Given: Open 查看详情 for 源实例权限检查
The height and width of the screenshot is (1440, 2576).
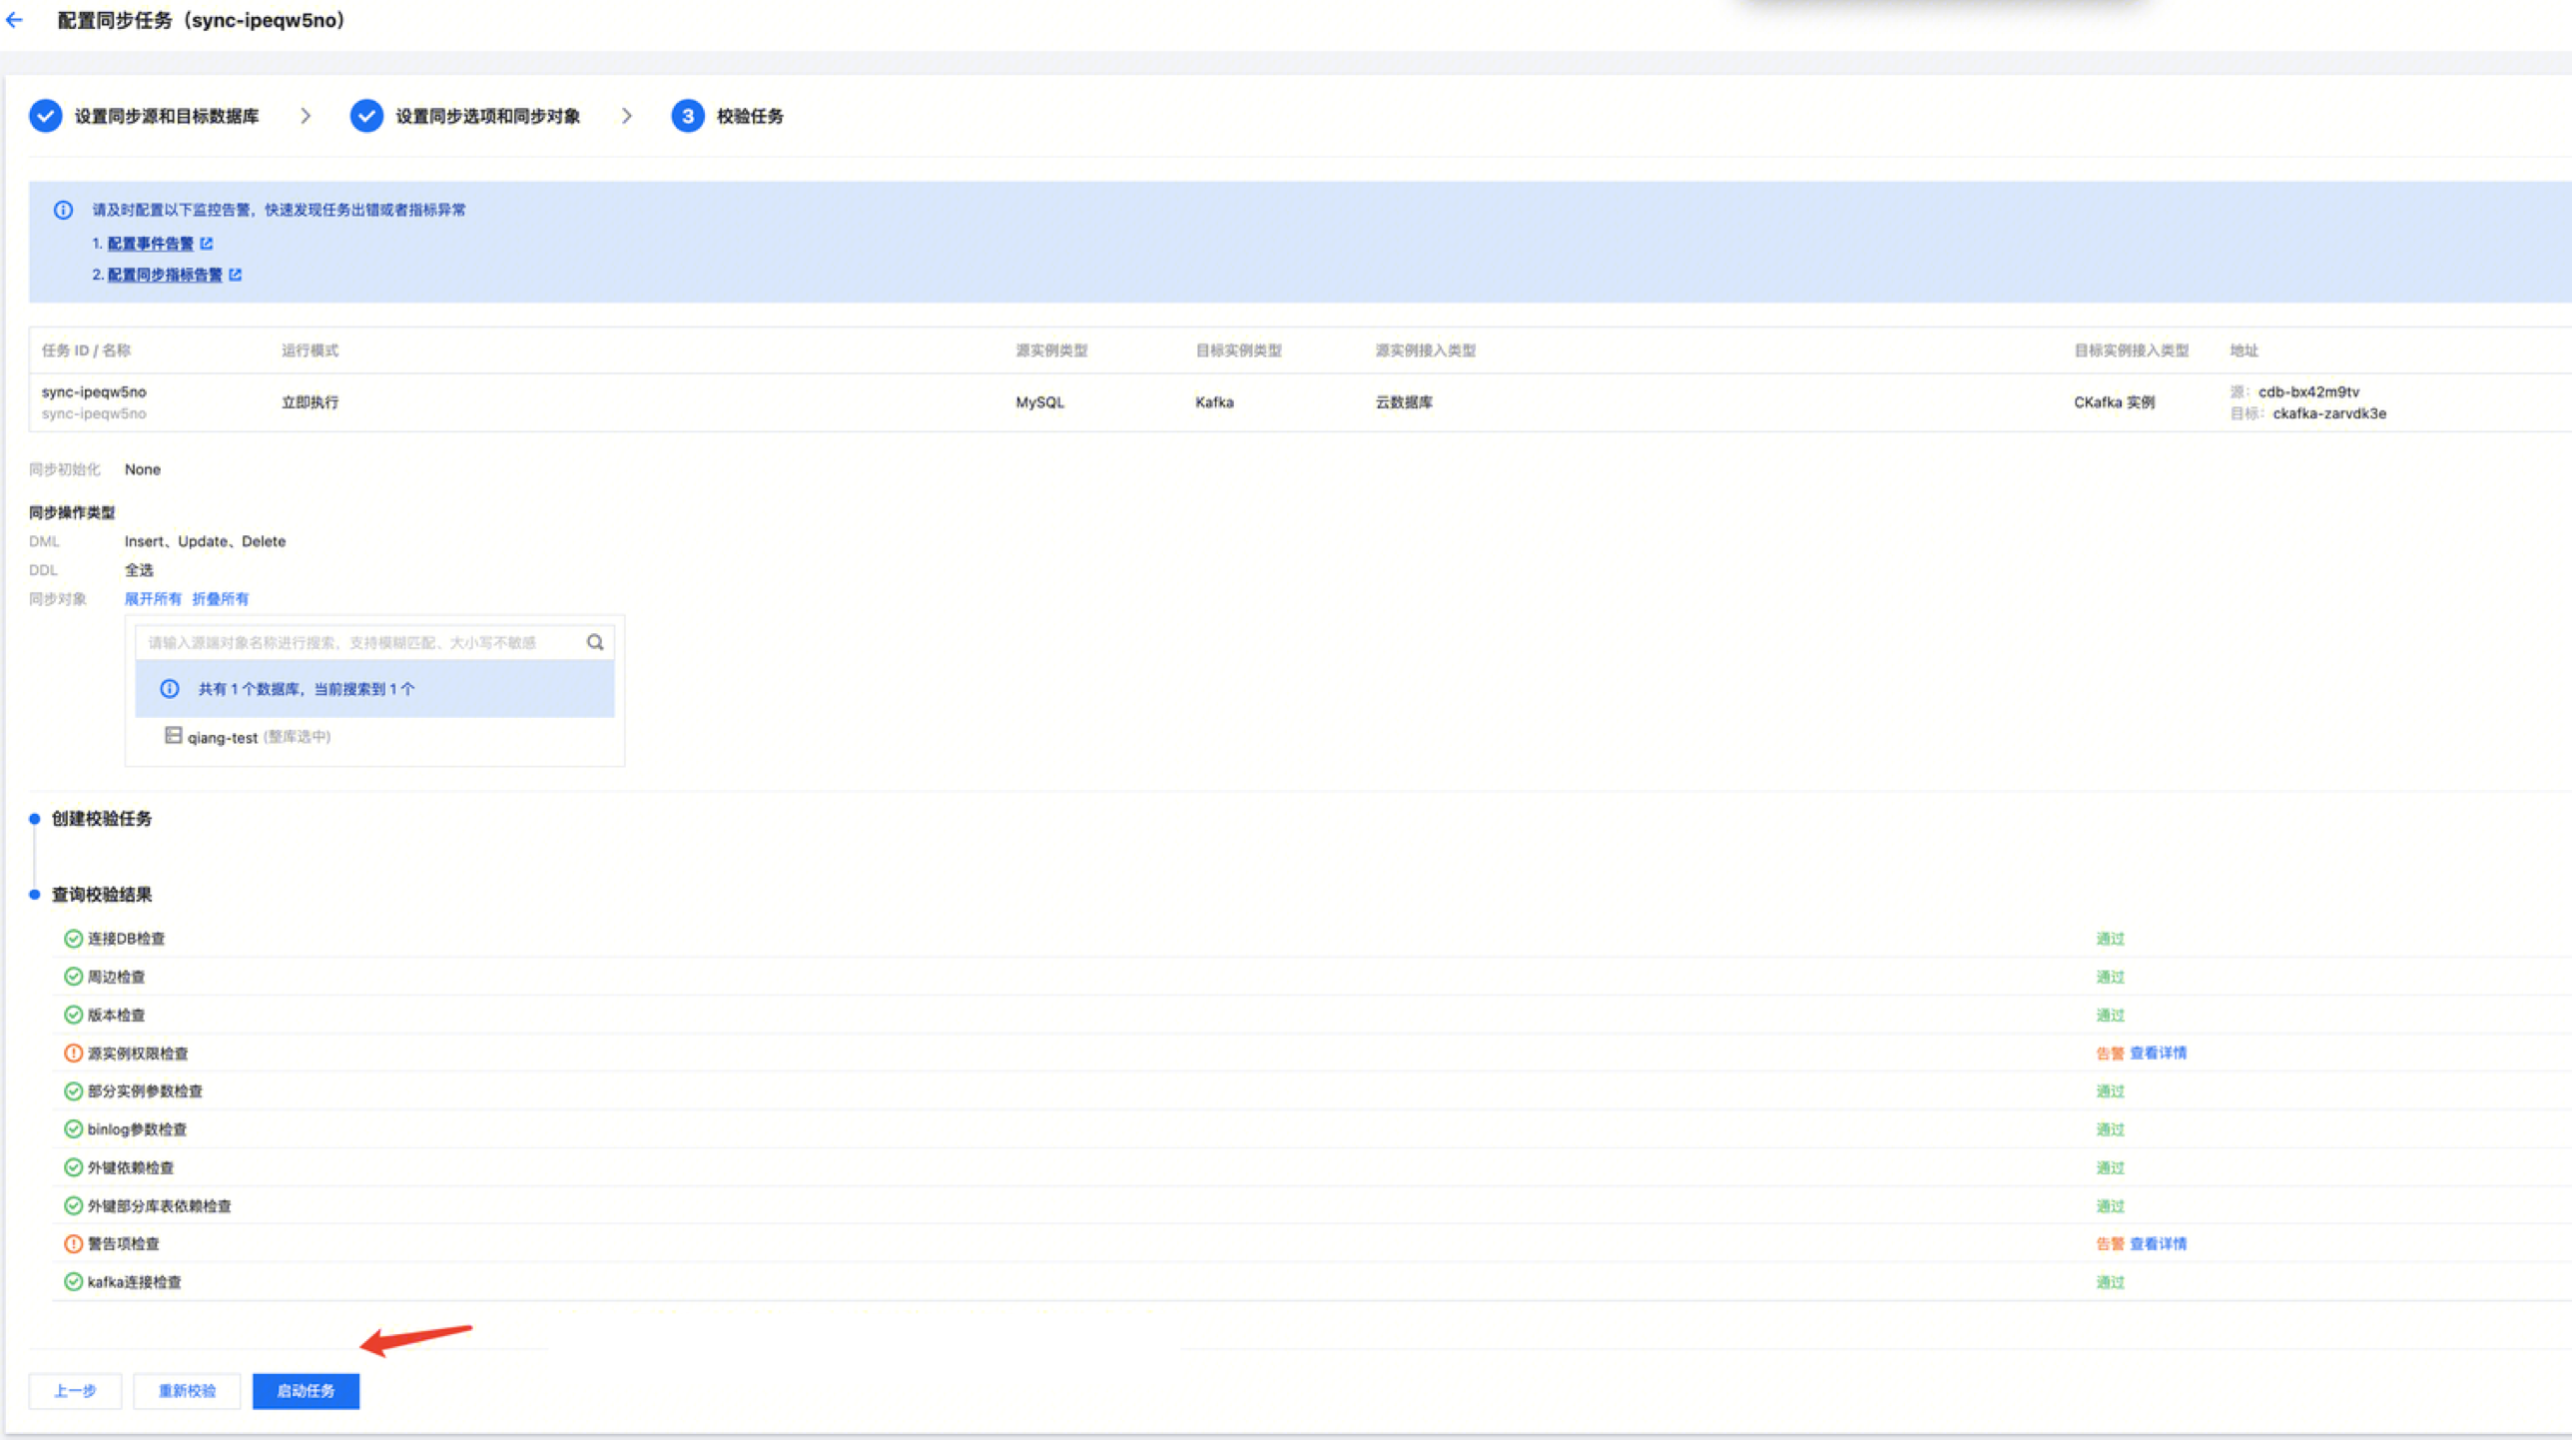Looking at the screenshot, I should 2158,1053.
